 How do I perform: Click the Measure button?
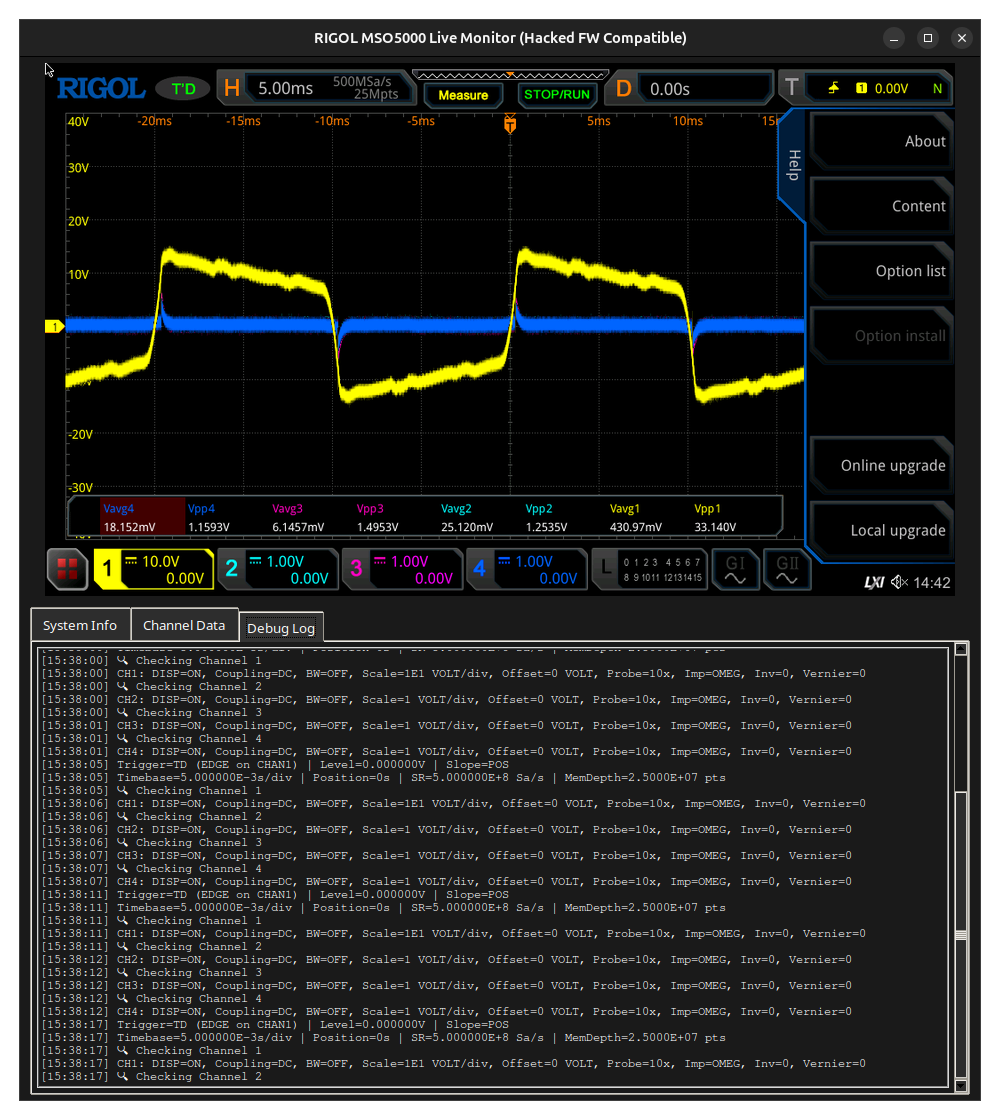[463, 95]
